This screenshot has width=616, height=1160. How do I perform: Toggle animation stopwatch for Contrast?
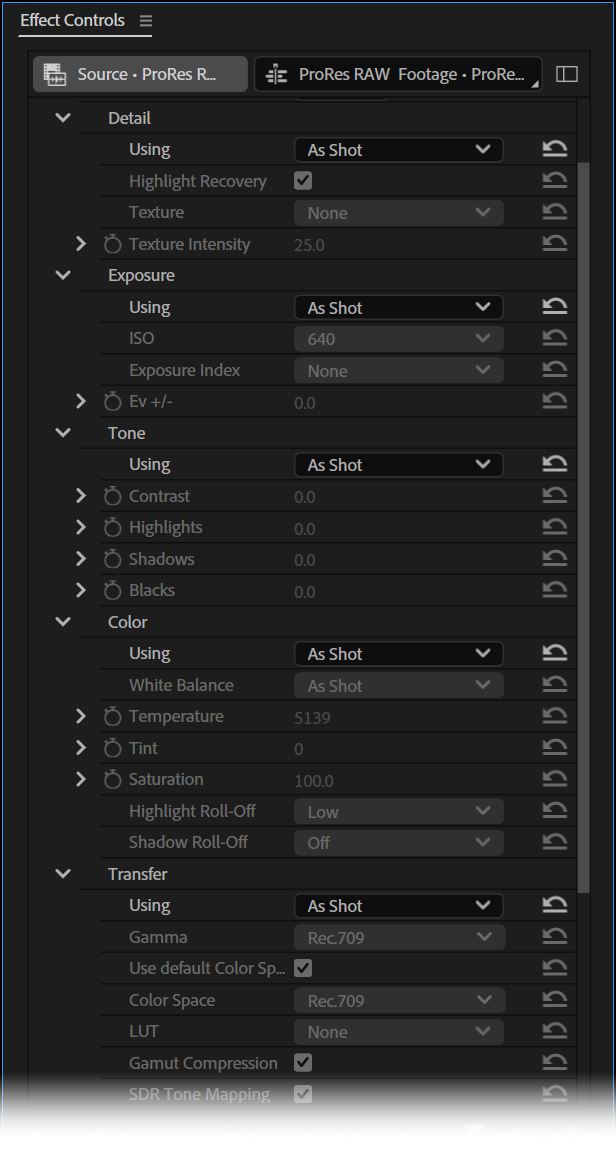point(112,497)
